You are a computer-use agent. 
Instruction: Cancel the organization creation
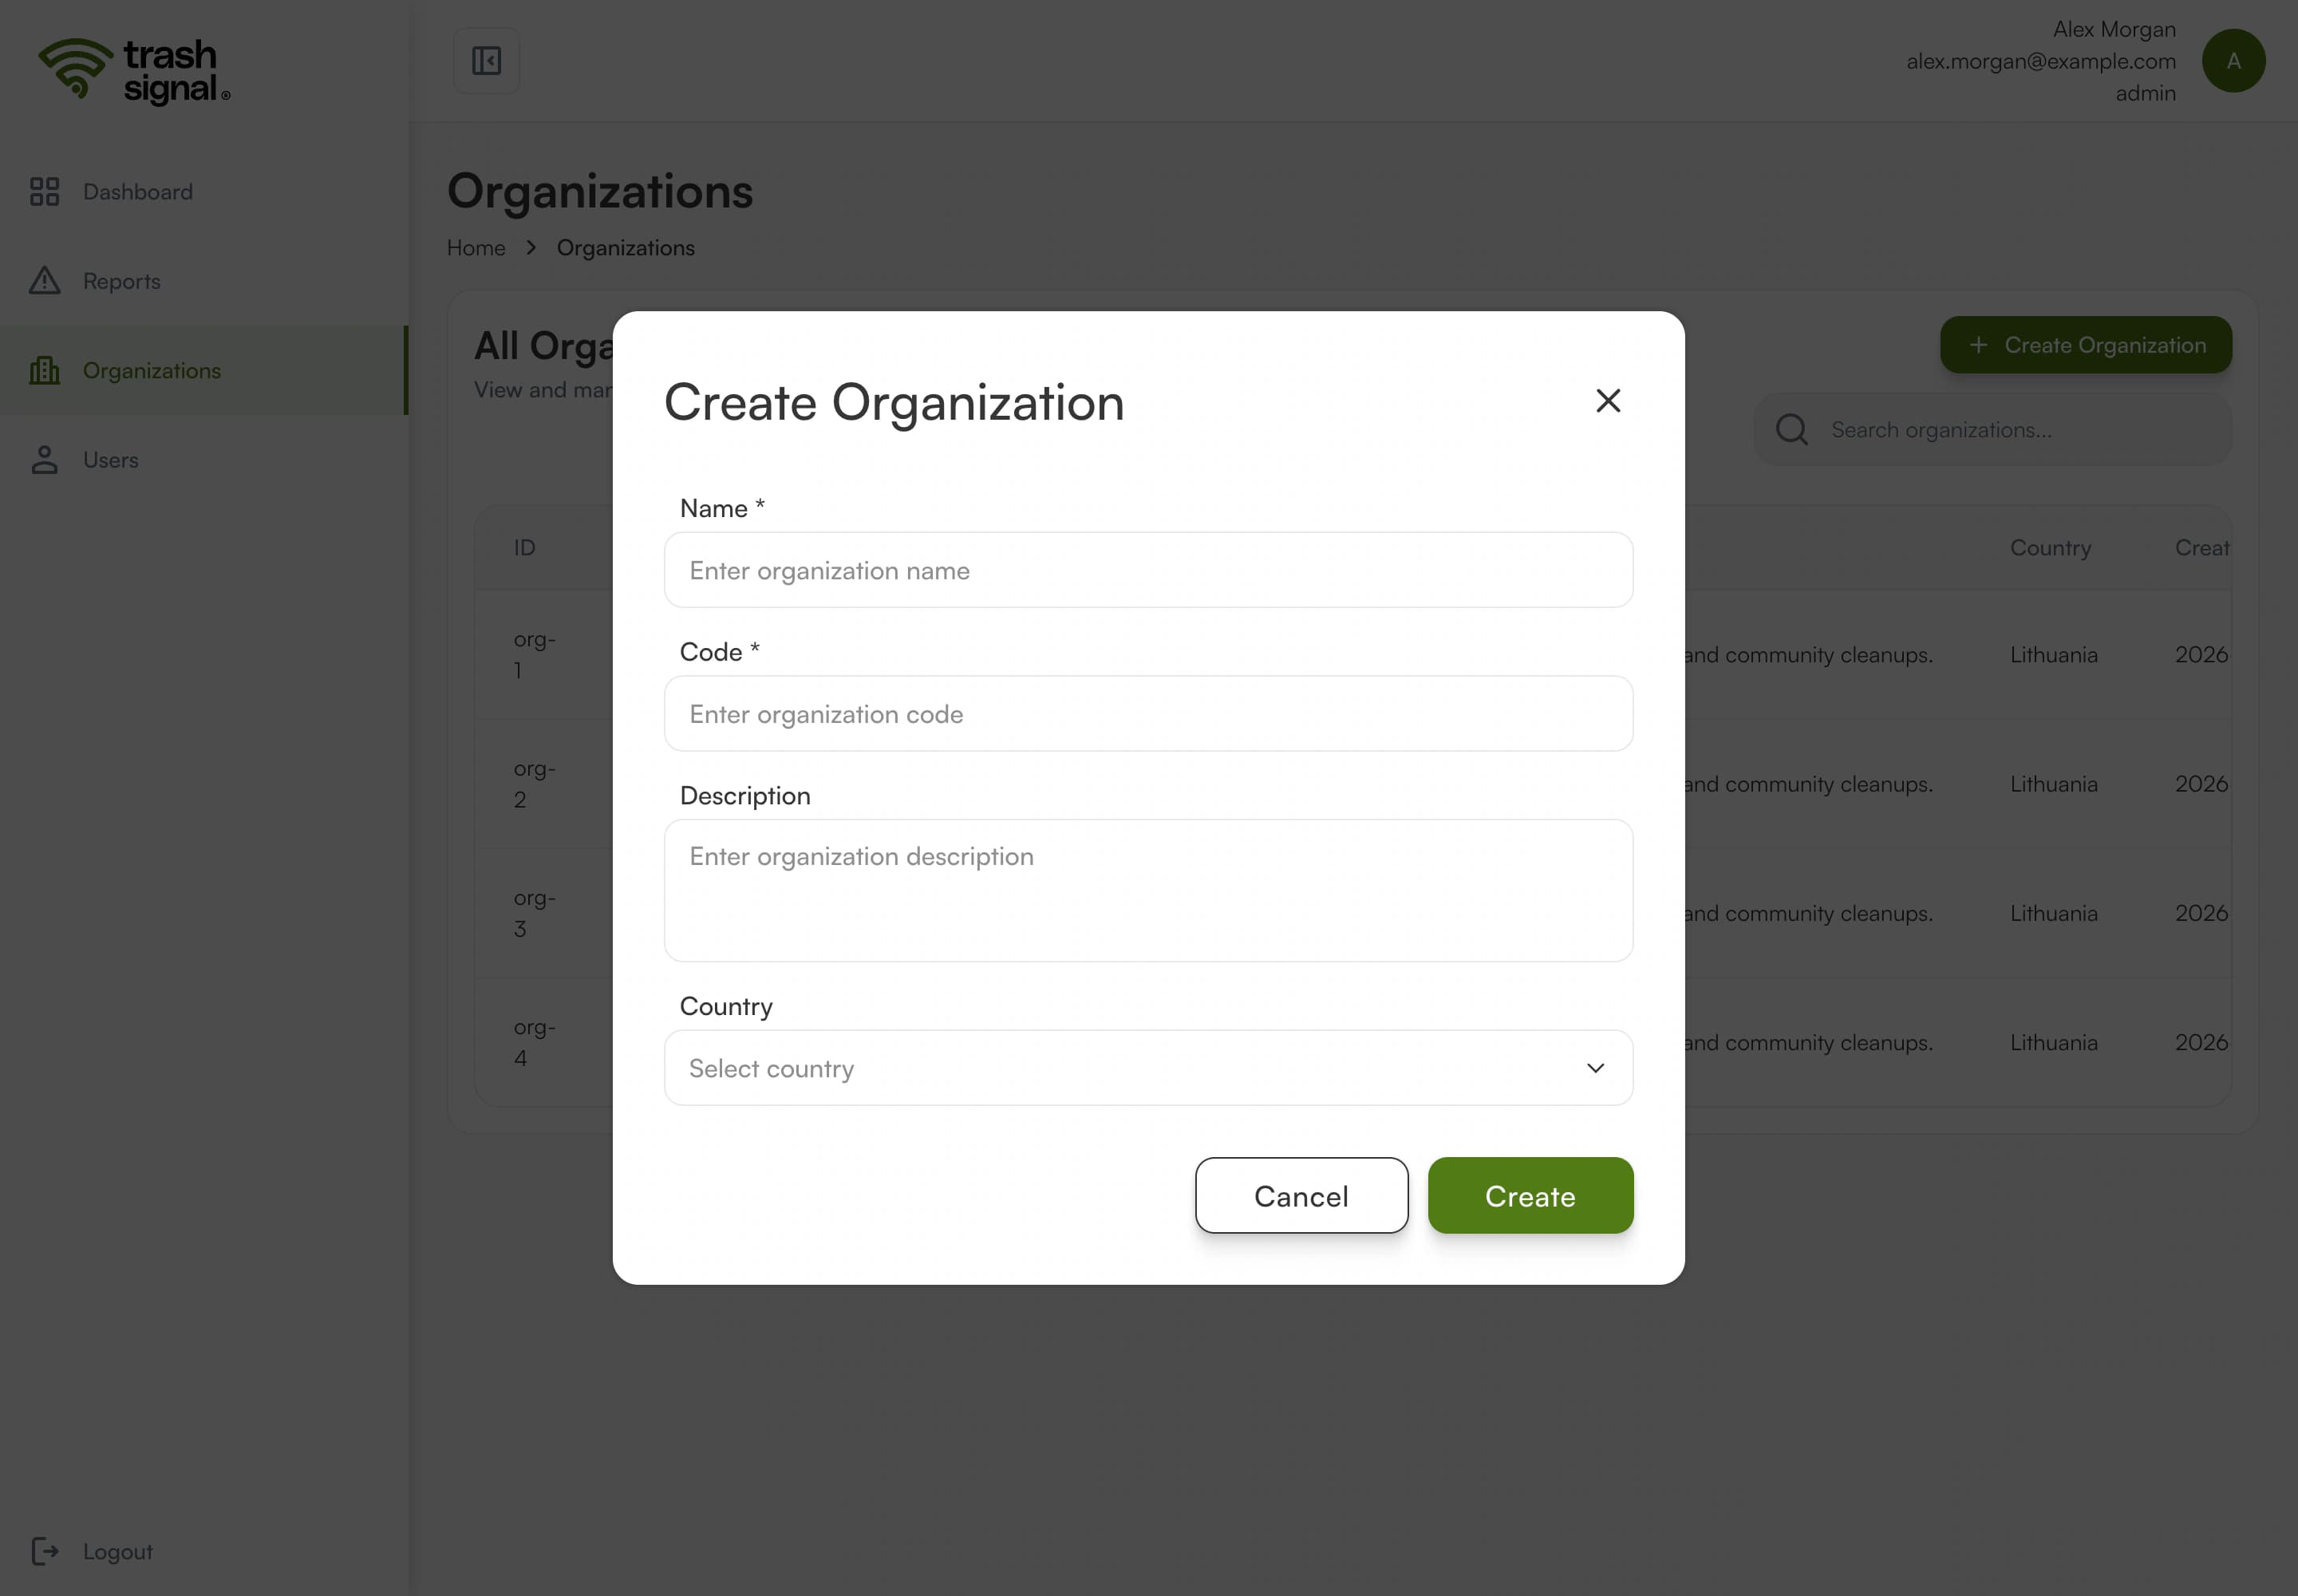(1301, 1196)
